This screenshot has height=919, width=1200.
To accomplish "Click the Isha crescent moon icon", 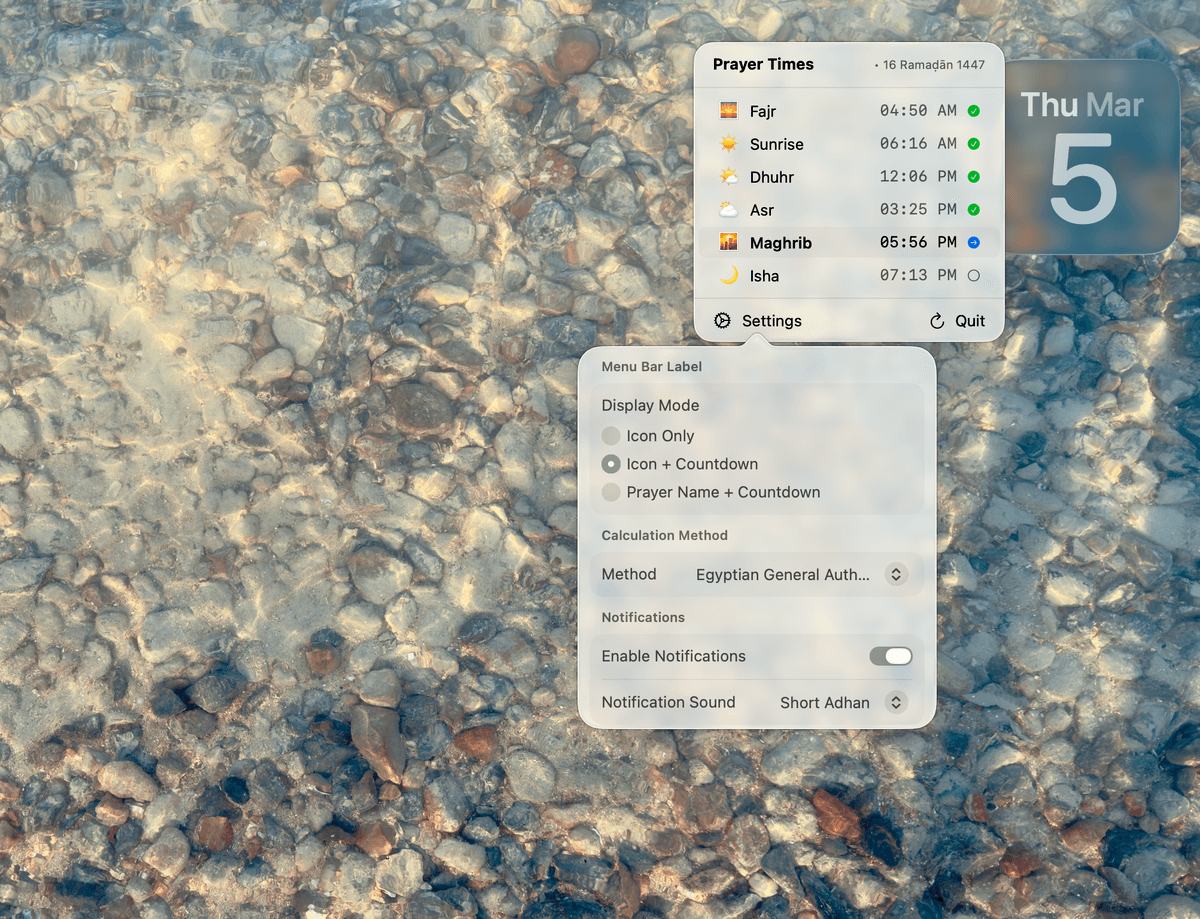I will 728,276.
